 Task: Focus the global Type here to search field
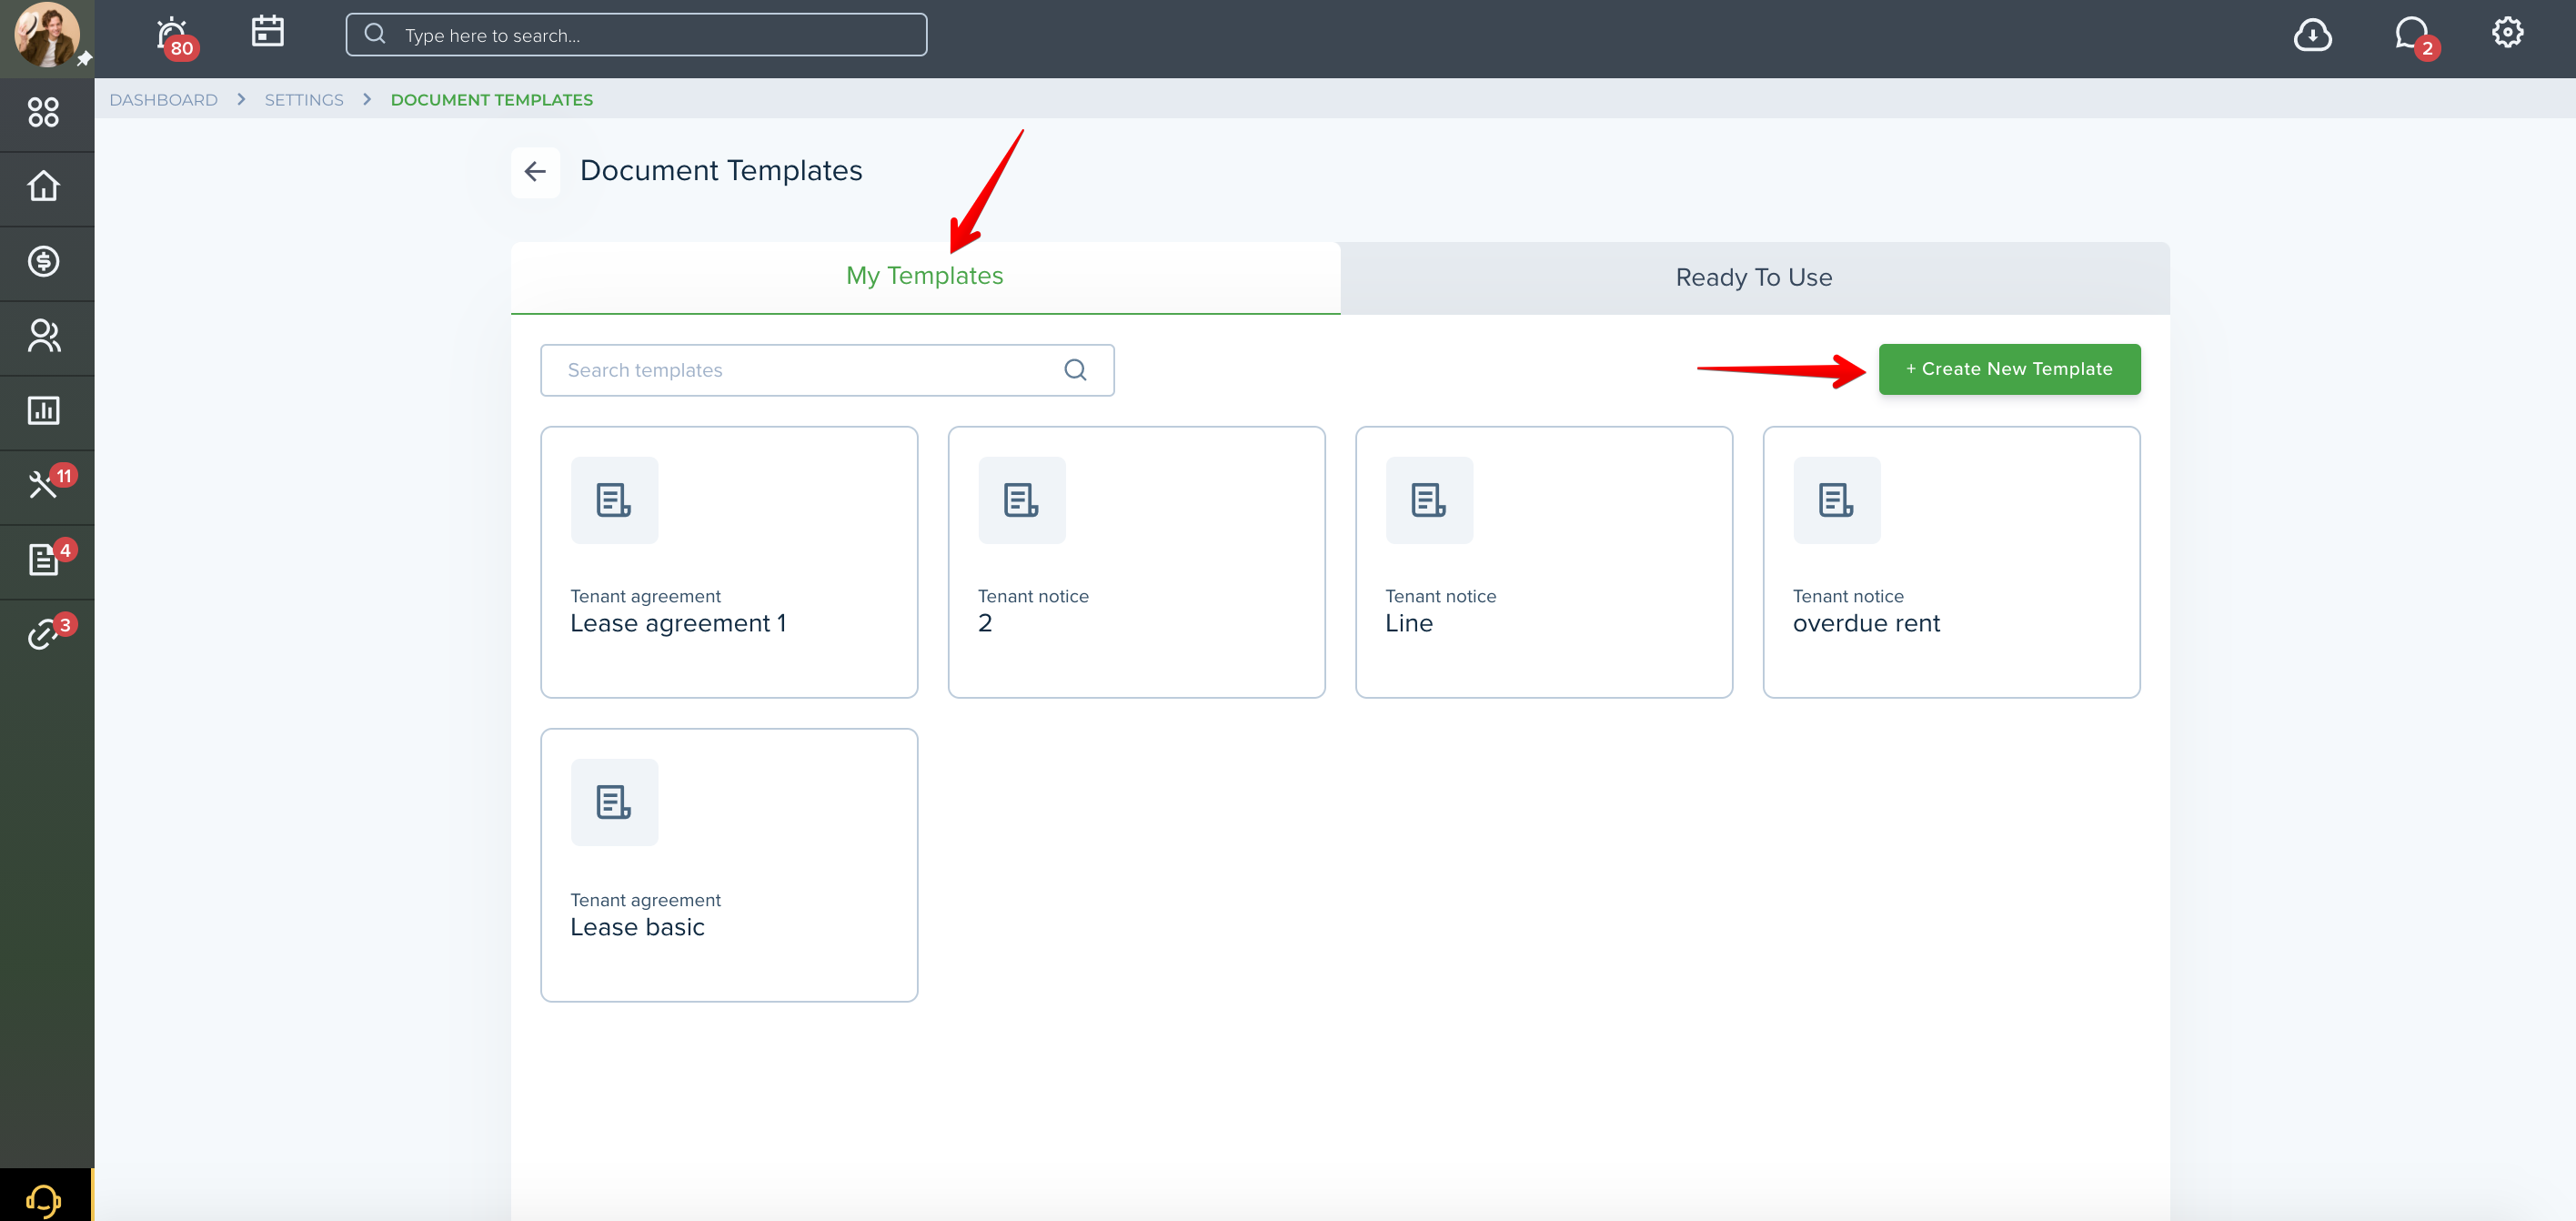pos(636,35)
